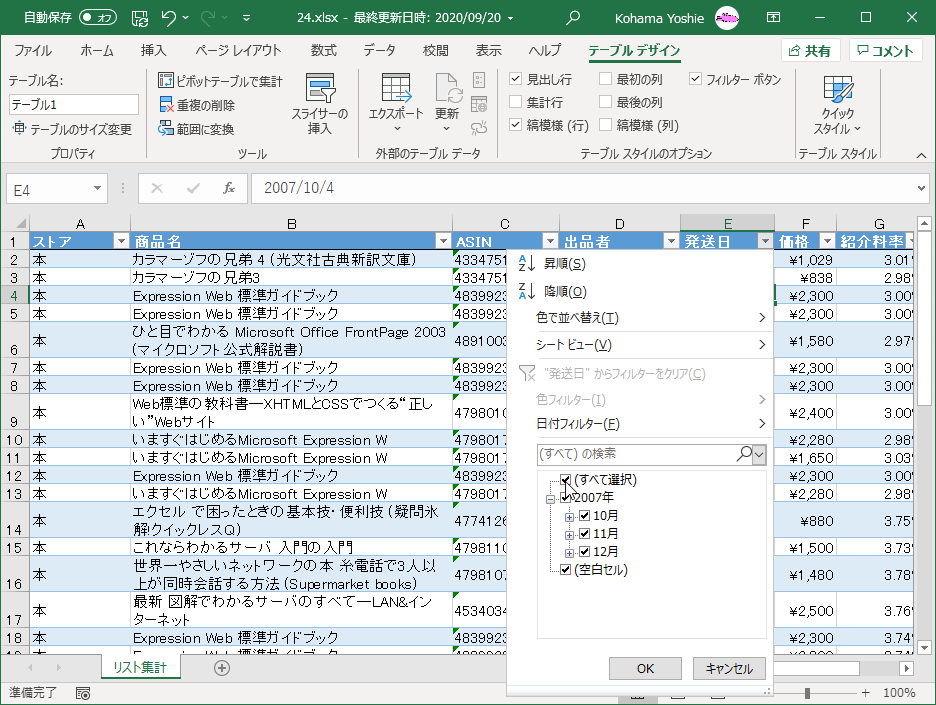Viewport: 936px width, 705px height.
Task: Adjust the zoom slider handle
Action: (807, 693)
